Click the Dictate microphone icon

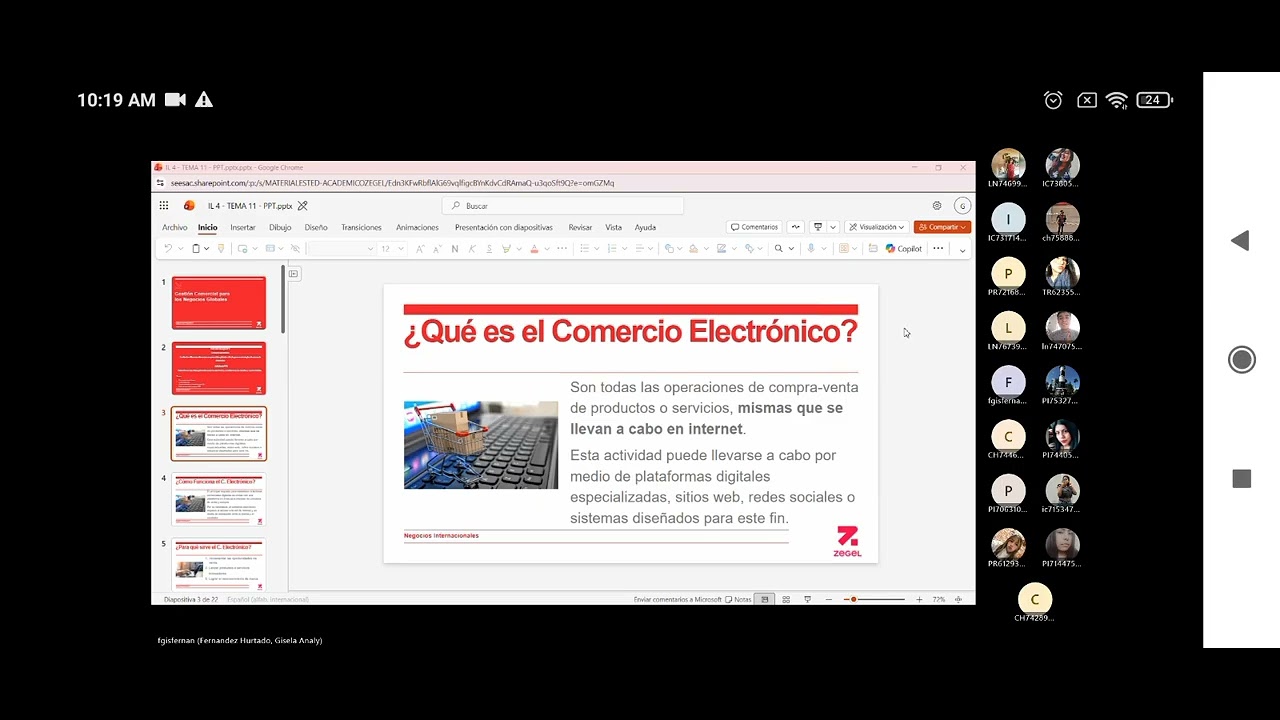point(811,248)
